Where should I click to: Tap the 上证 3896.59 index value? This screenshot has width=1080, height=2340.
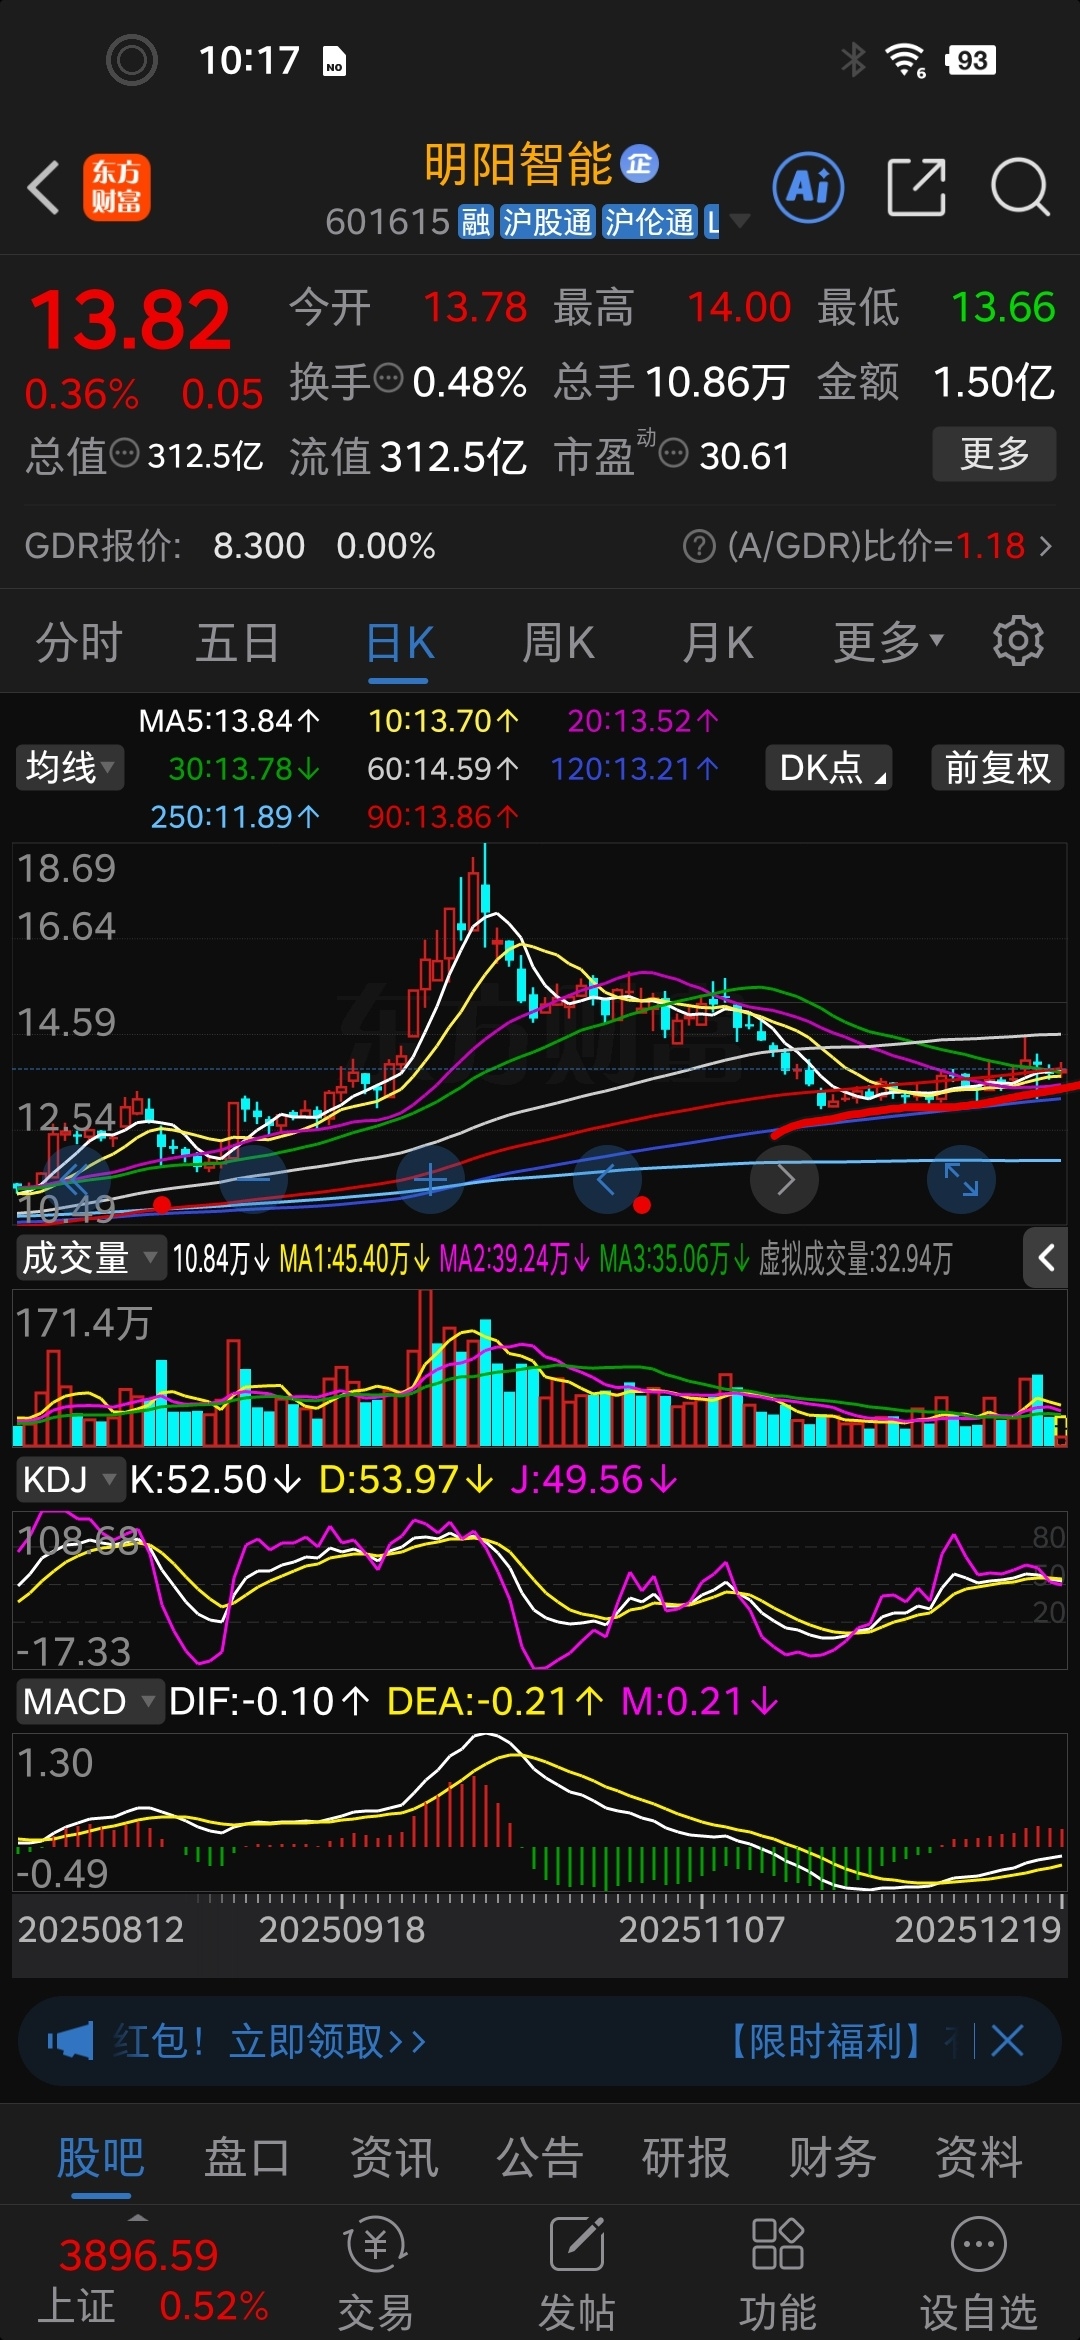(138, 2254)
